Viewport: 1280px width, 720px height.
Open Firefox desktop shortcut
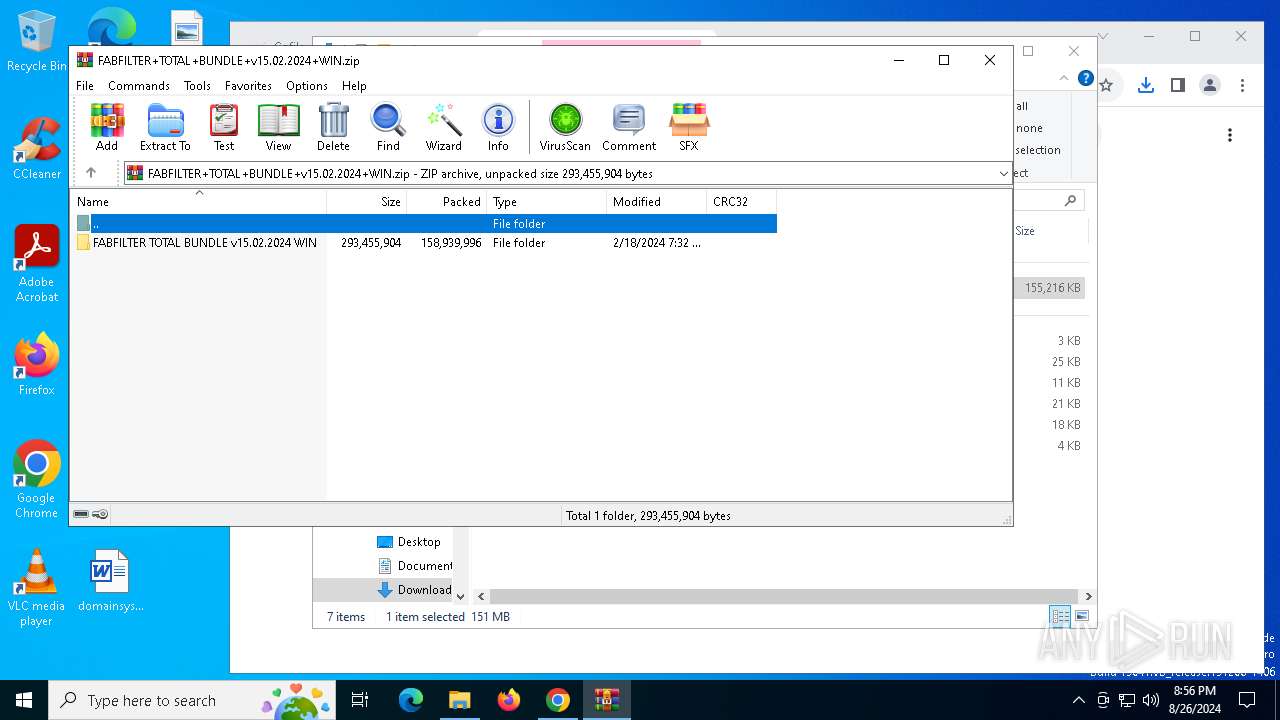(37, 365)
